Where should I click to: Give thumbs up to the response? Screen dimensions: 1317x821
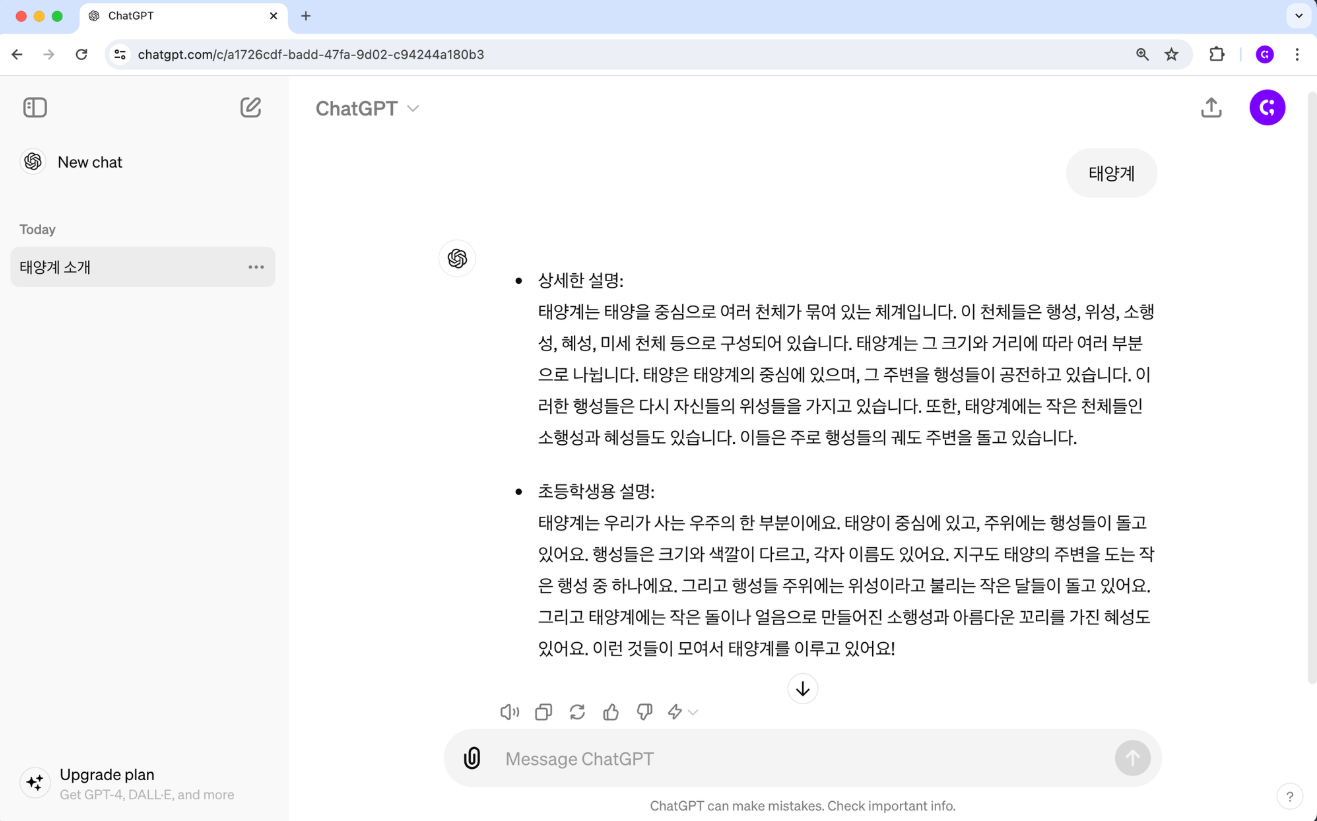click(x=611, y=712)
